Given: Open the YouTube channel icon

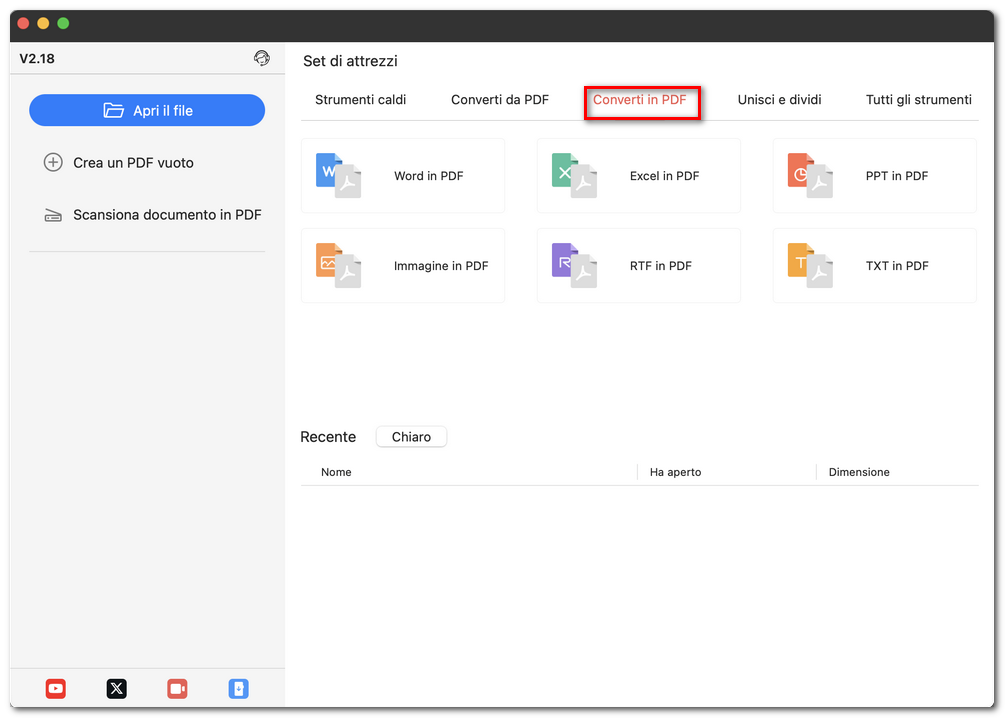Looking at the screenshot, I should click(x=55, y=688).
